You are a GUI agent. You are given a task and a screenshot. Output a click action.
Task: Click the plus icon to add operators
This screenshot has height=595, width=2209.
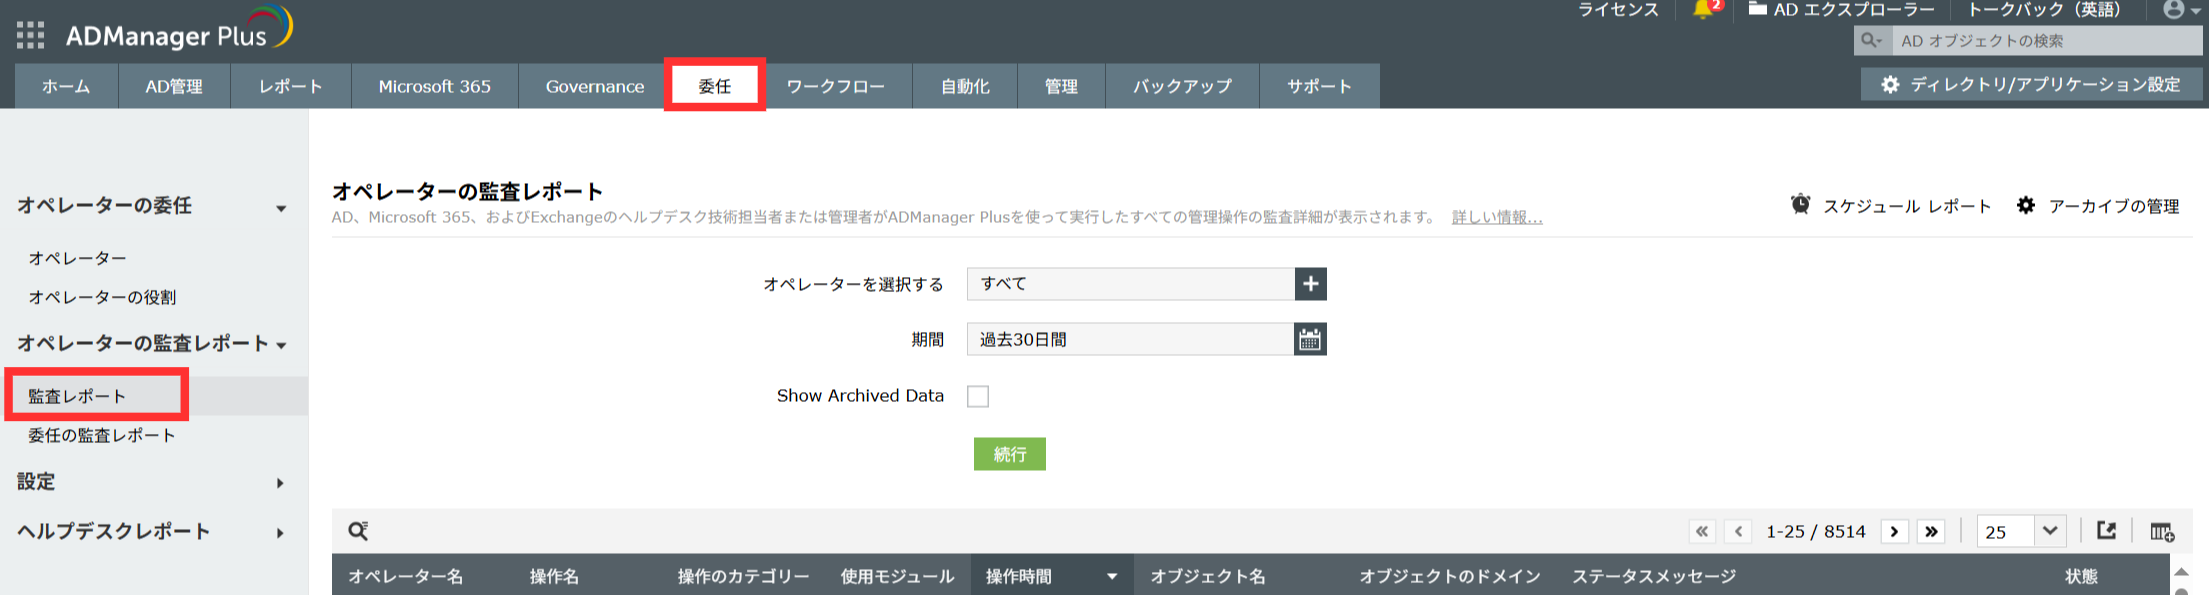click(1310, 284)
